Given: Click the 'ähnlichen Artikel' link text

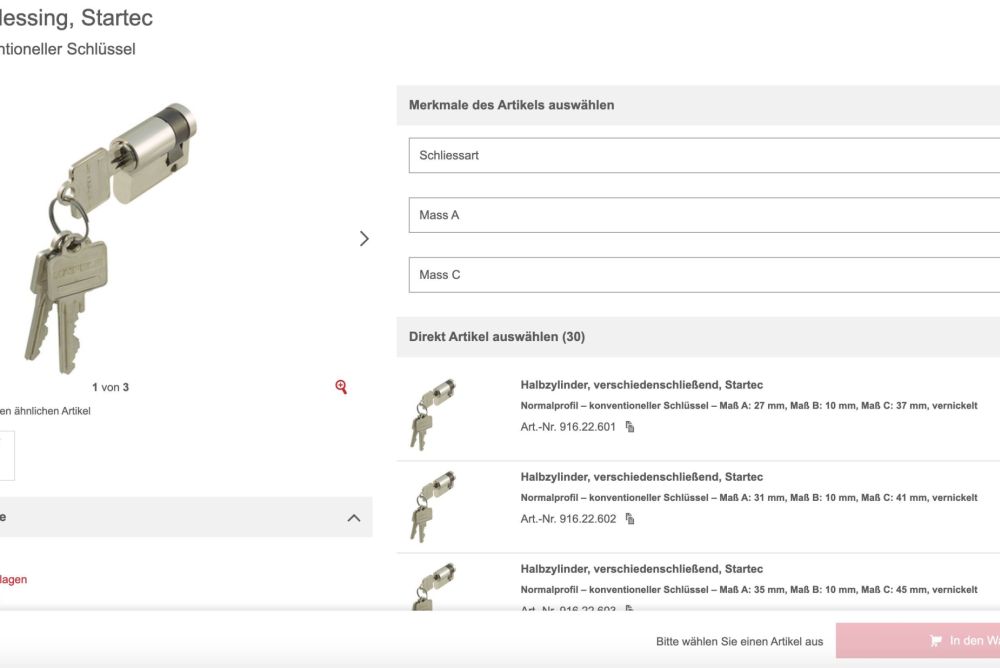Looking at the screenshot, I should point(48,411).
